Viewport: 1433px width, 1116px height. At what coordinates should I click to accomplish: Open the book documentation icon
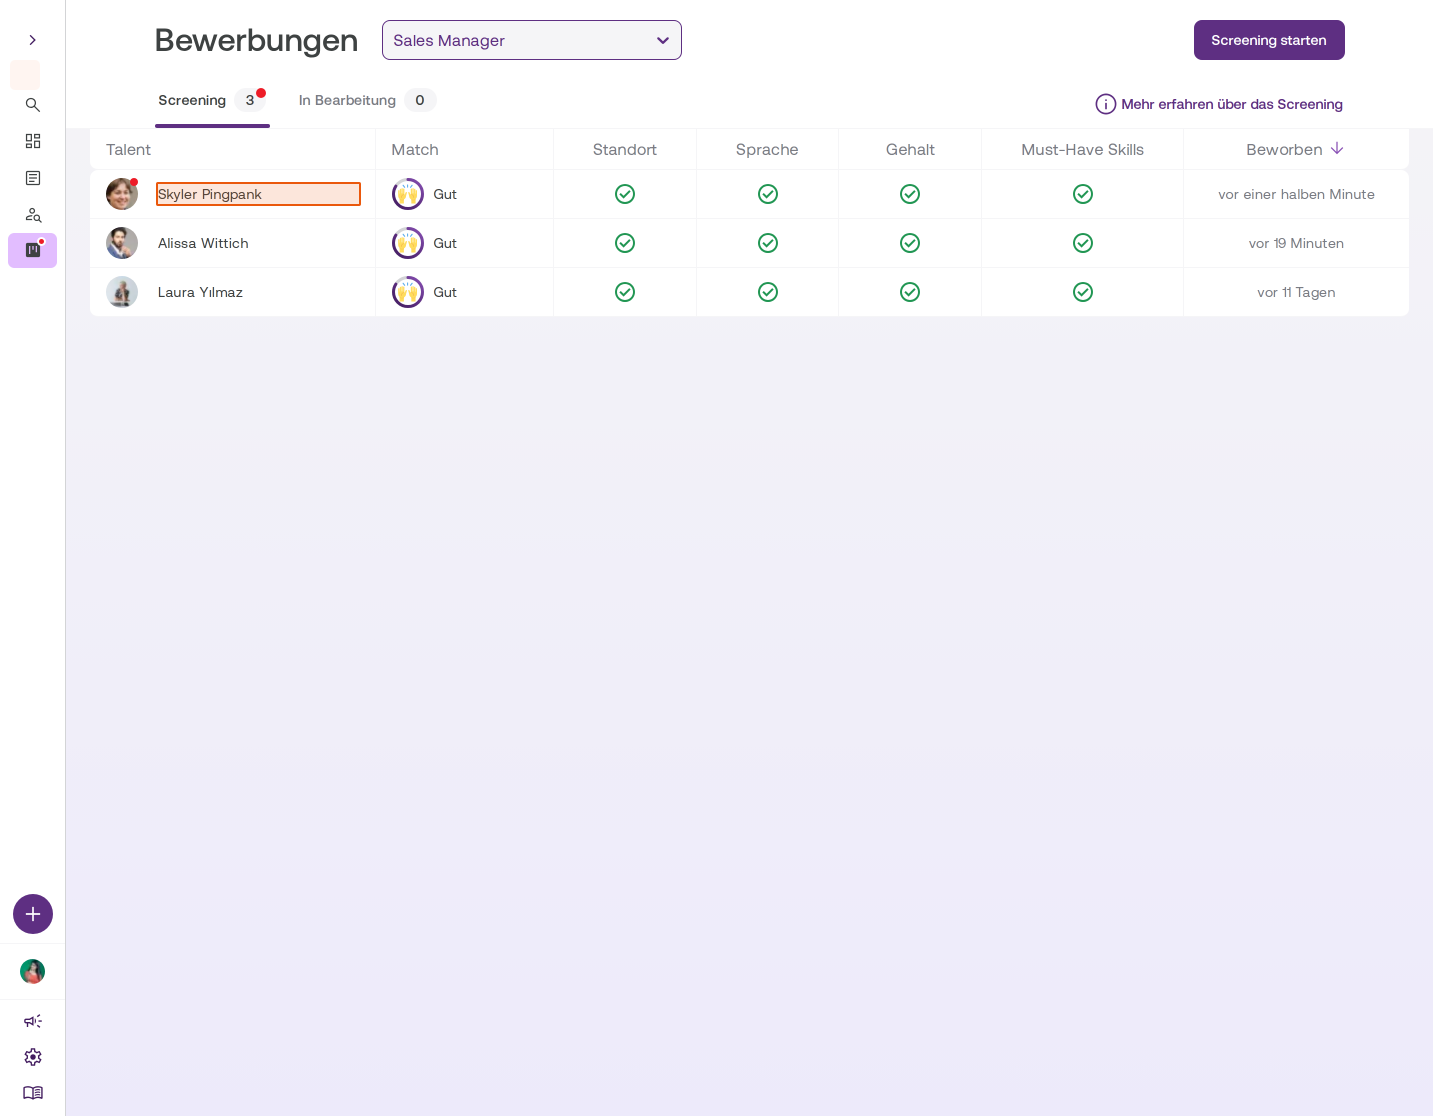[x=33, y=1093]
